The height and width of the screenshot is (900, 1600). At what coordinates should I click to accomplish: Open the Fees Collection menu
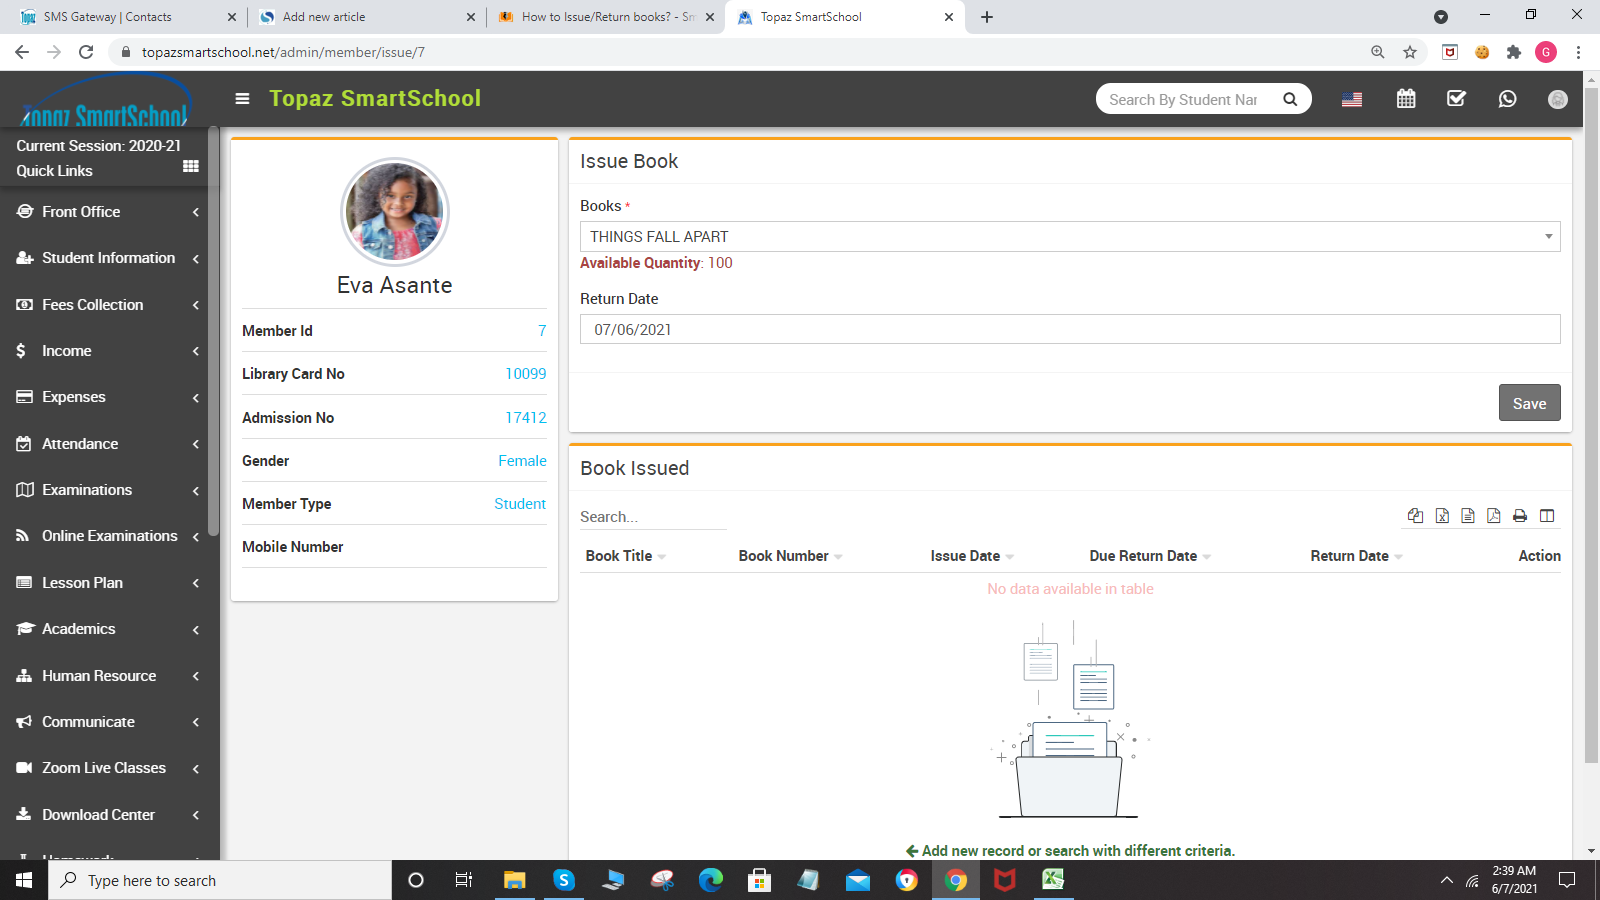tap(107, 305)
